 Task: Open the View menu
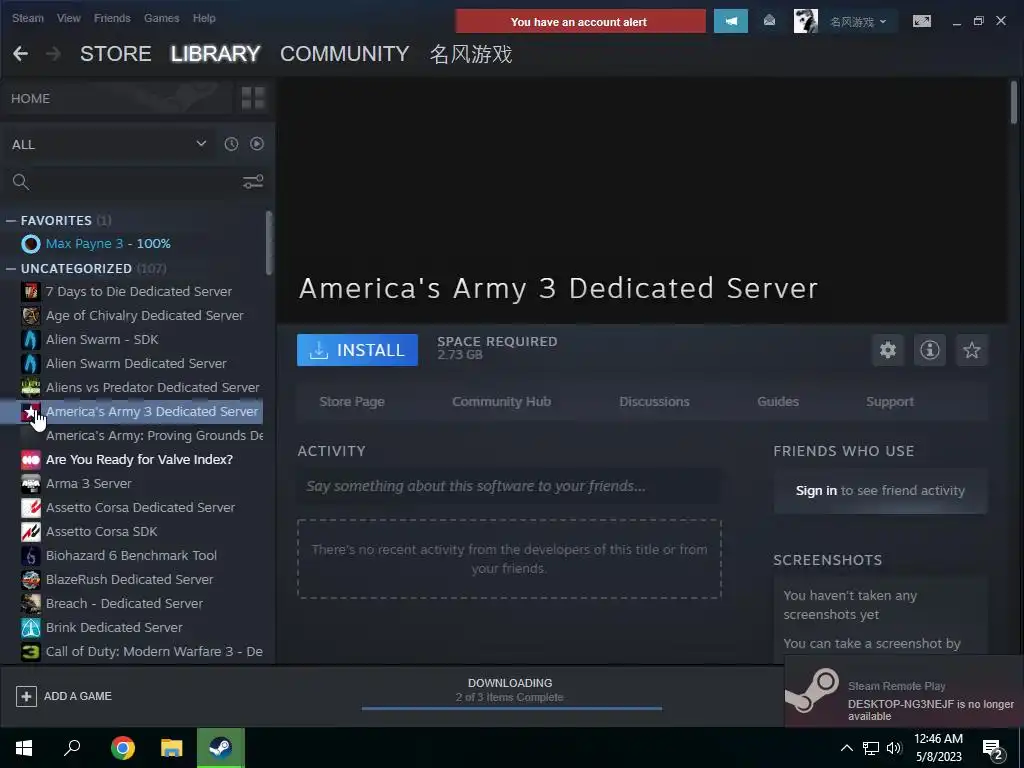[x=69, y=18]
